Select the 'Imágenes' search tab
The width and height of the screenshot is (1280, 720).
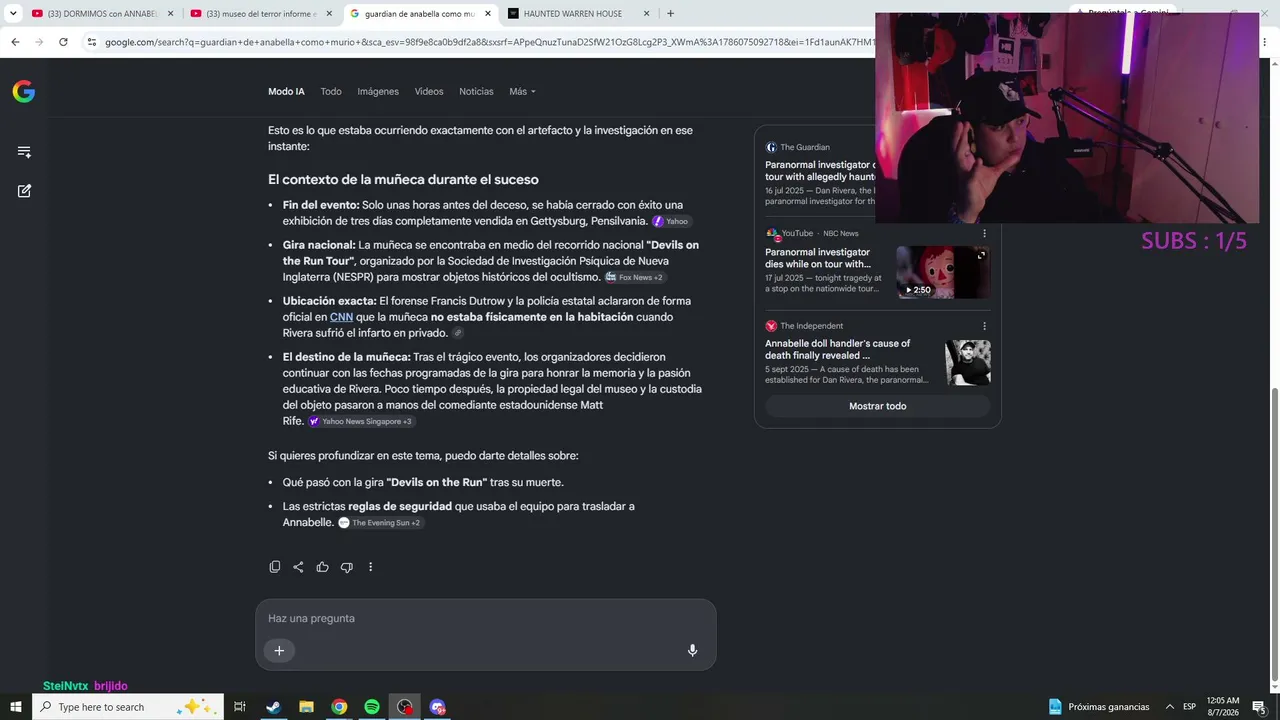pyautogui.click(x=378, y=92)
